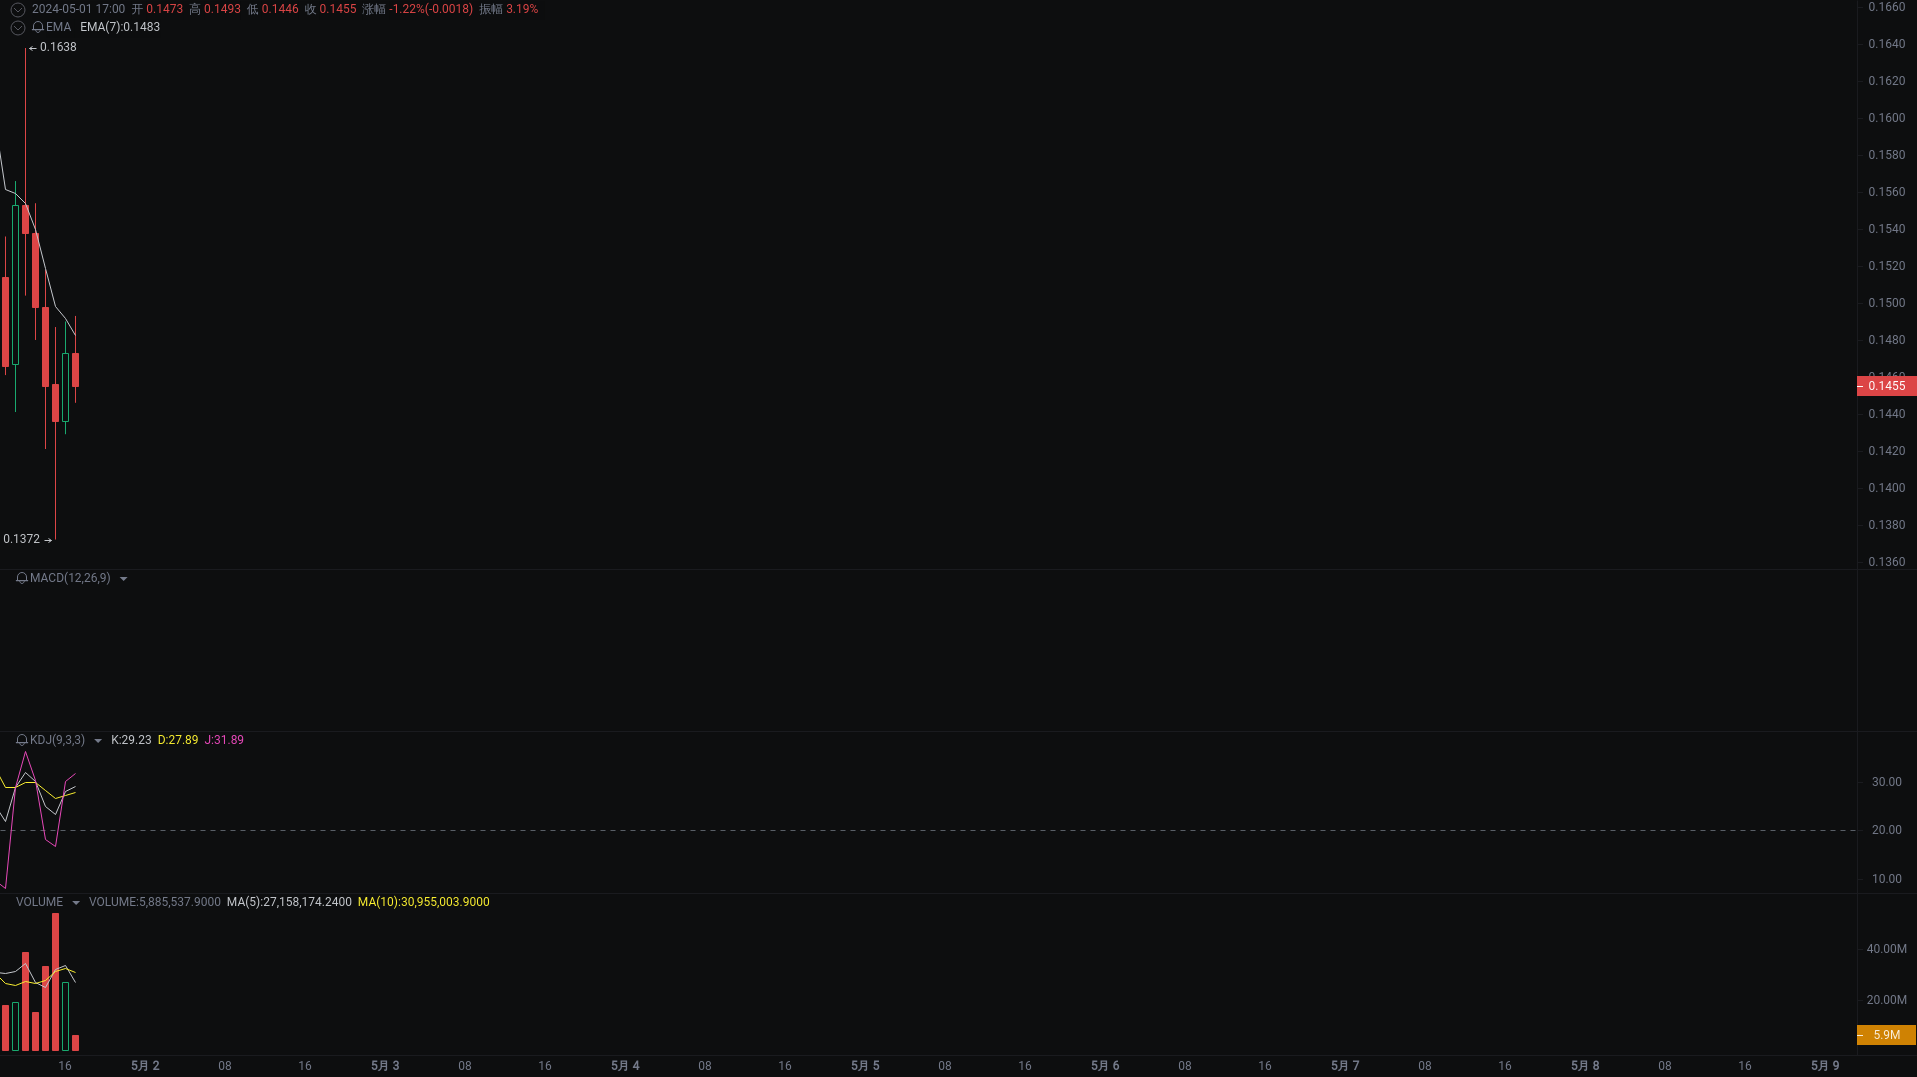The height and width of the screenshot is (1077, 1917).
Task: Click the MA(10):30,955,003.9000 label
Action: click(423, 901)
